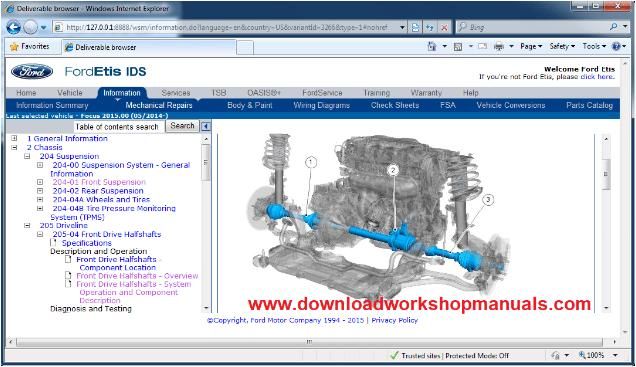
Task: Click the search magnifier icon beside Bing box
Action: pyautogui.click(x=613, y=27)
